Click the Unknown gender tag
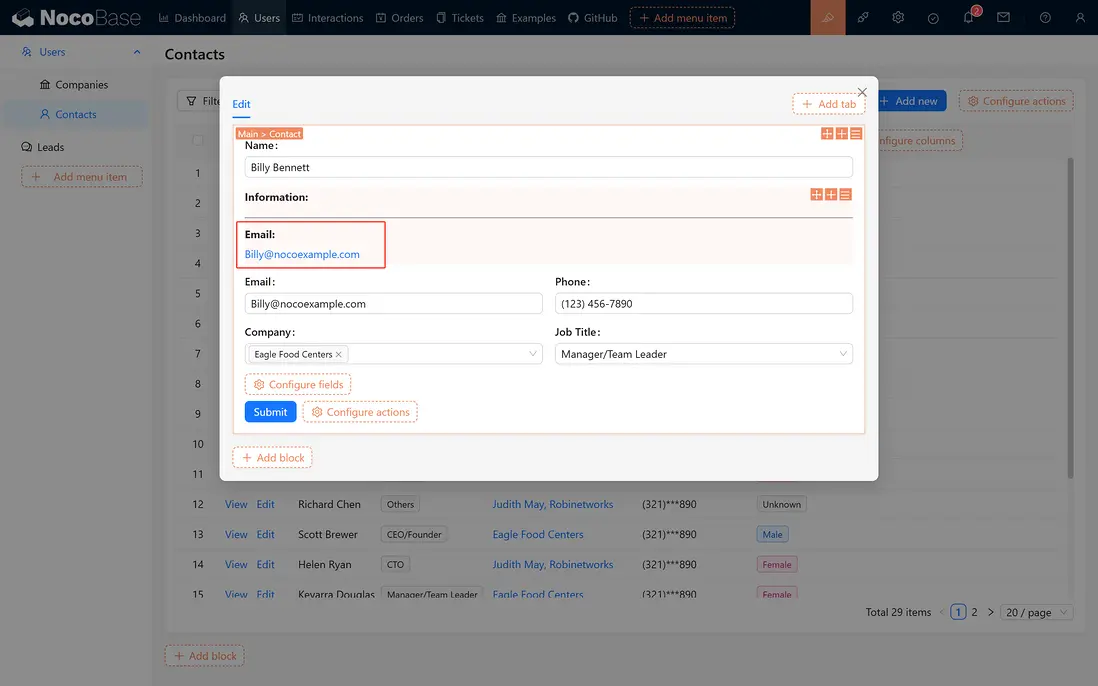The width and height of the screenshot is (1098, 686). click(781, 504)
